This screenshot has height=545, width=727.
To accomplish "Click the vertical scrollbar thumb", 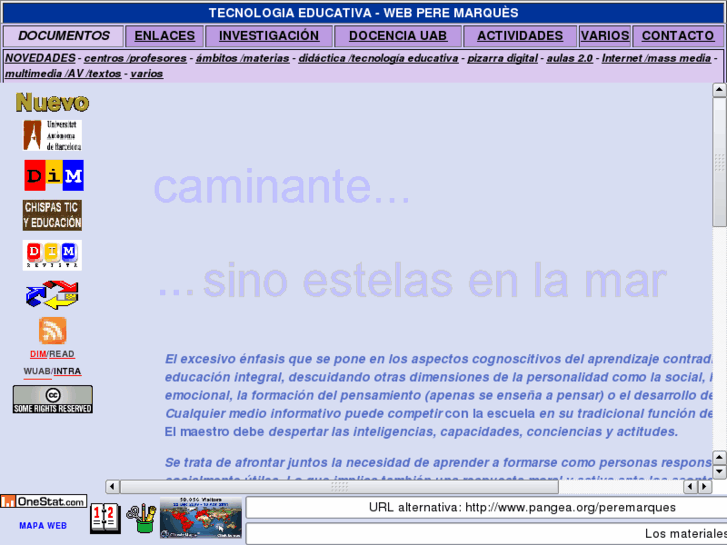I will tap(719, 161).
